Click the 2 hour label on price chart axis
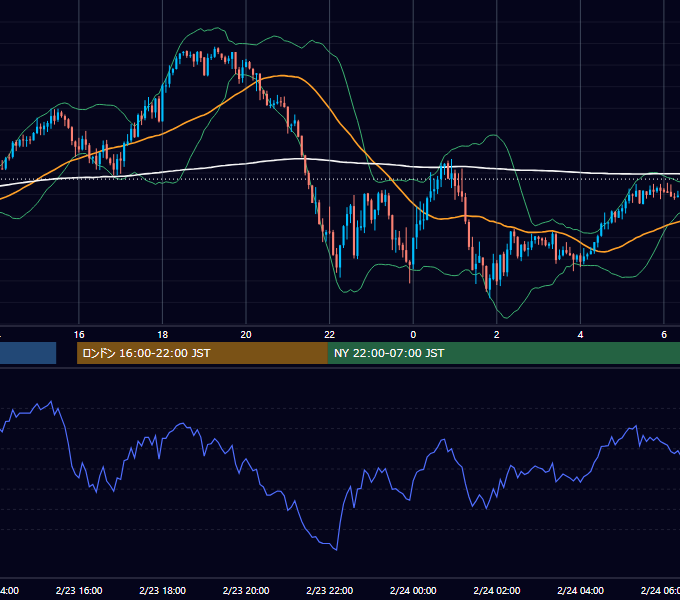Screen dimensions: 680x600 coord(497,335)
